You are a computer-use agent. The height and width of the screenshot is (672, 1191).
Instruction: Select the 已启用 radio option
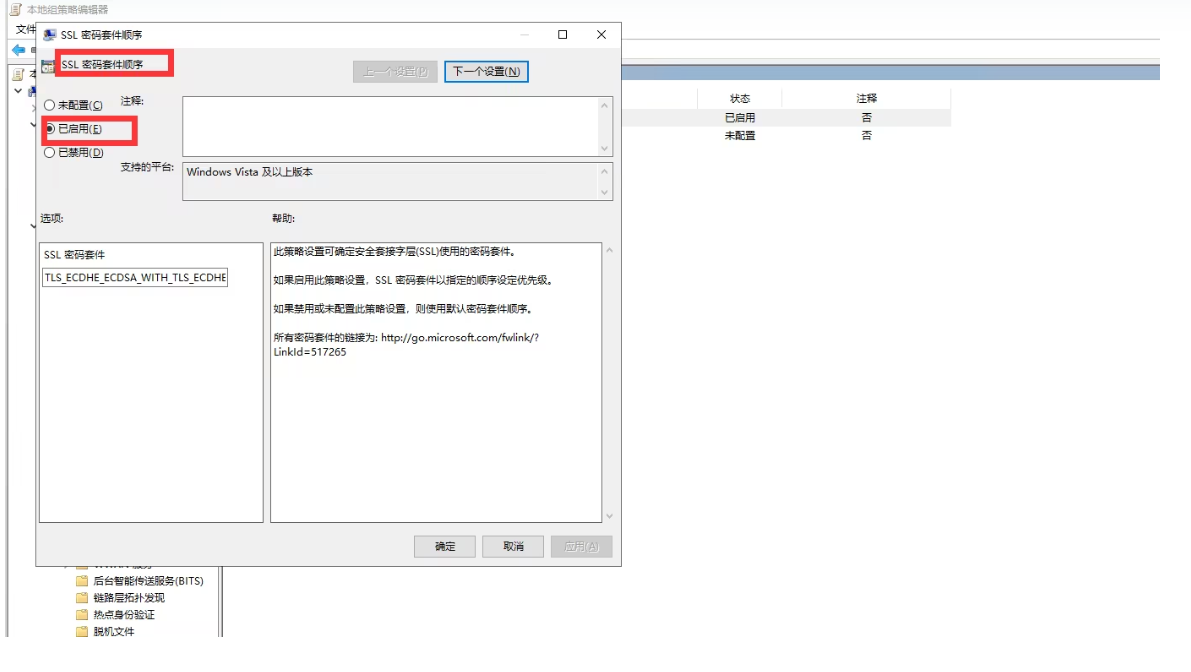[x=49, y=129]
